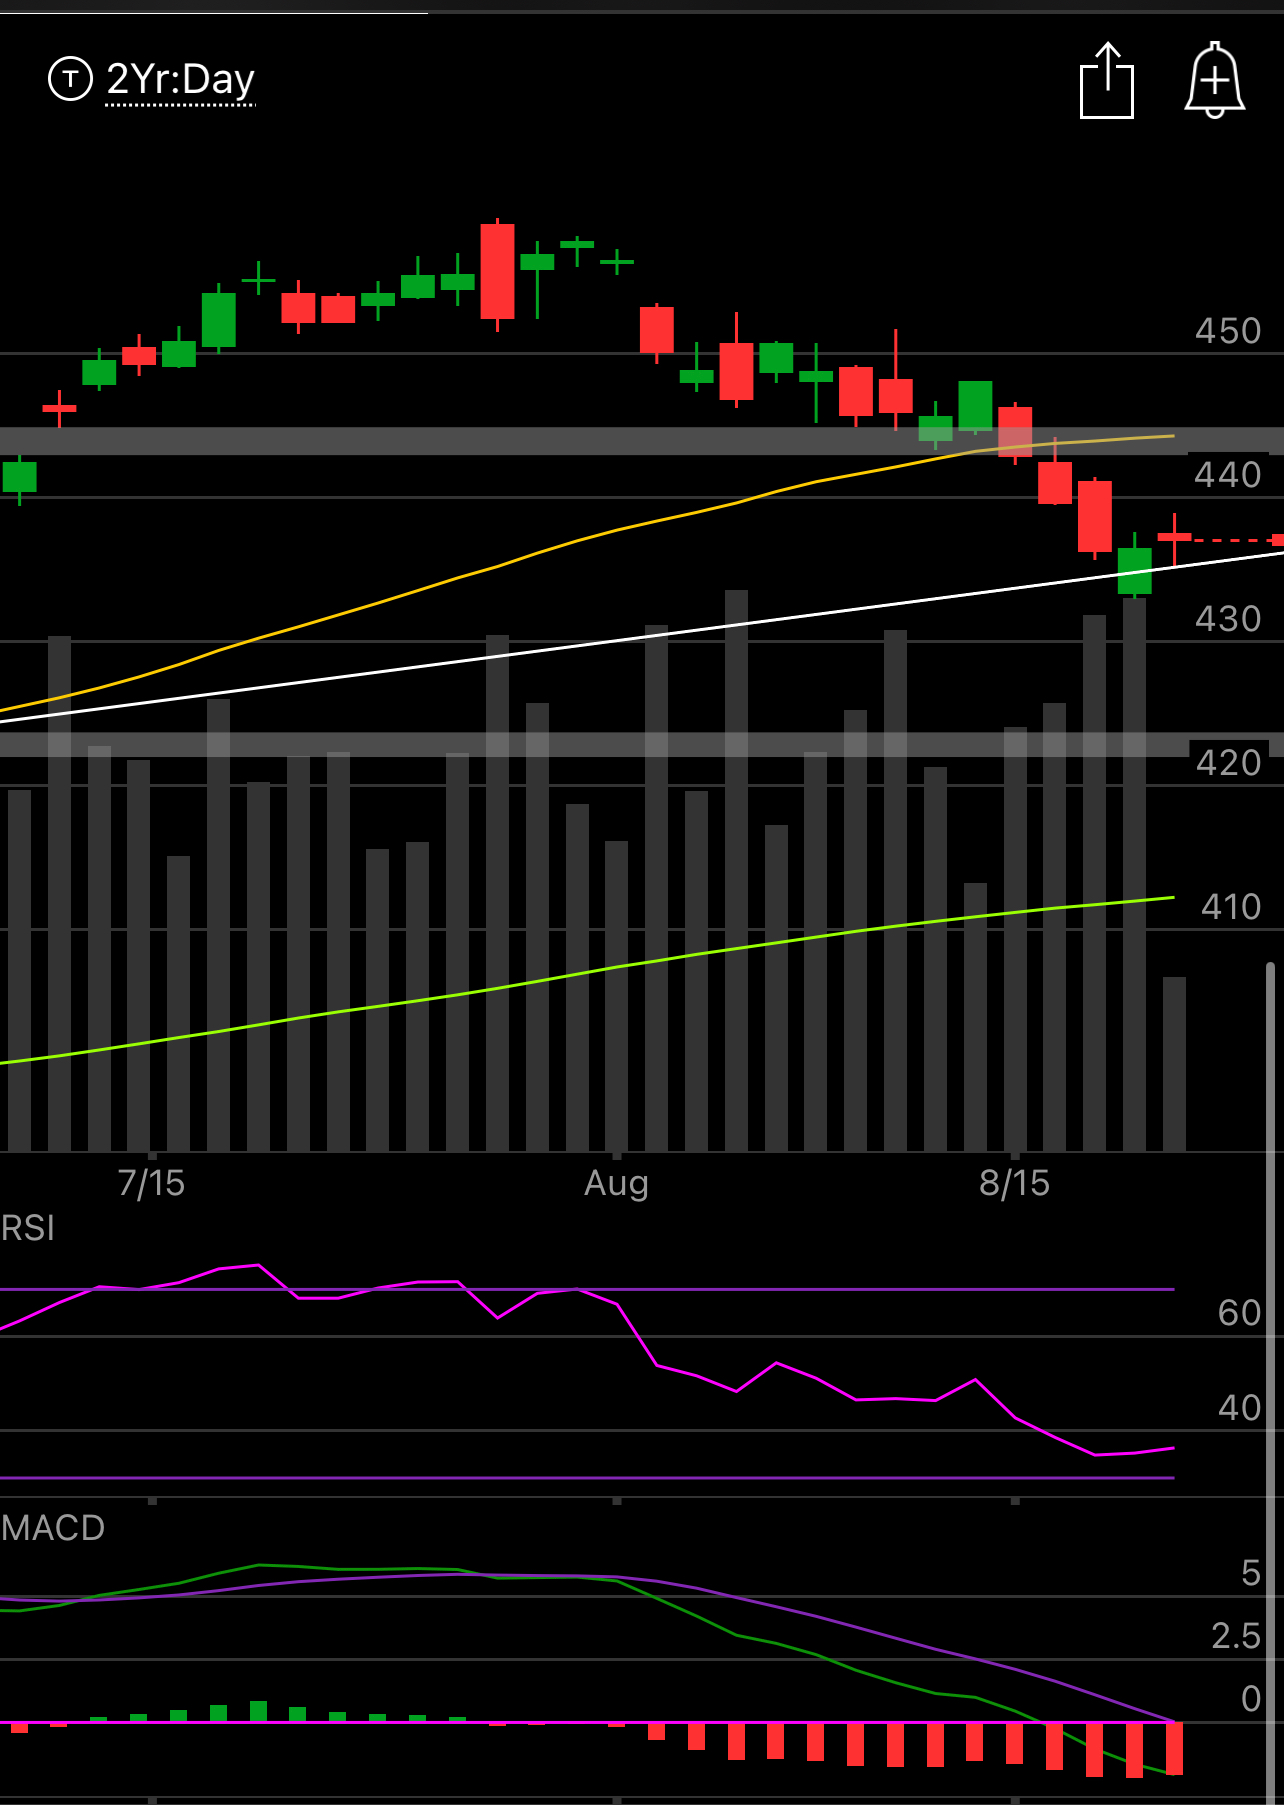This screenshot has height=1805, width=1284.
Task: Add a price alert with bell icon
Action: [x=1214, y=81]
